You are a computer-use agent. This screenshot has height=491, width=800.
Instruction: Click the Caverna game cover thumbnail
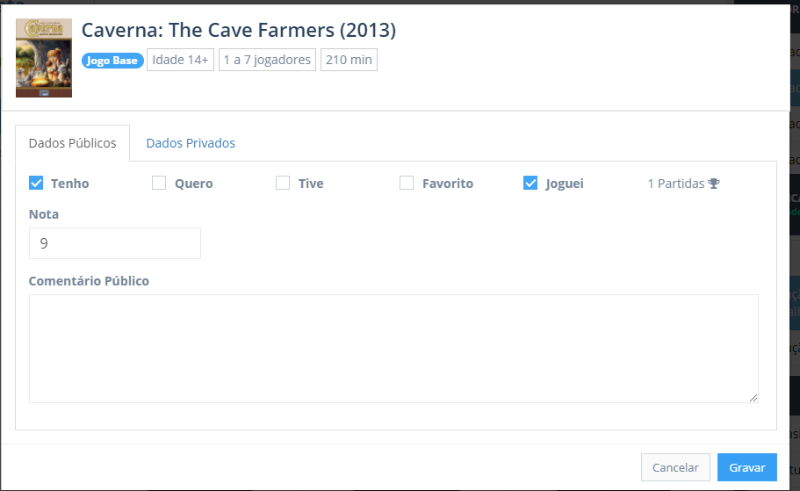point(43,58)
